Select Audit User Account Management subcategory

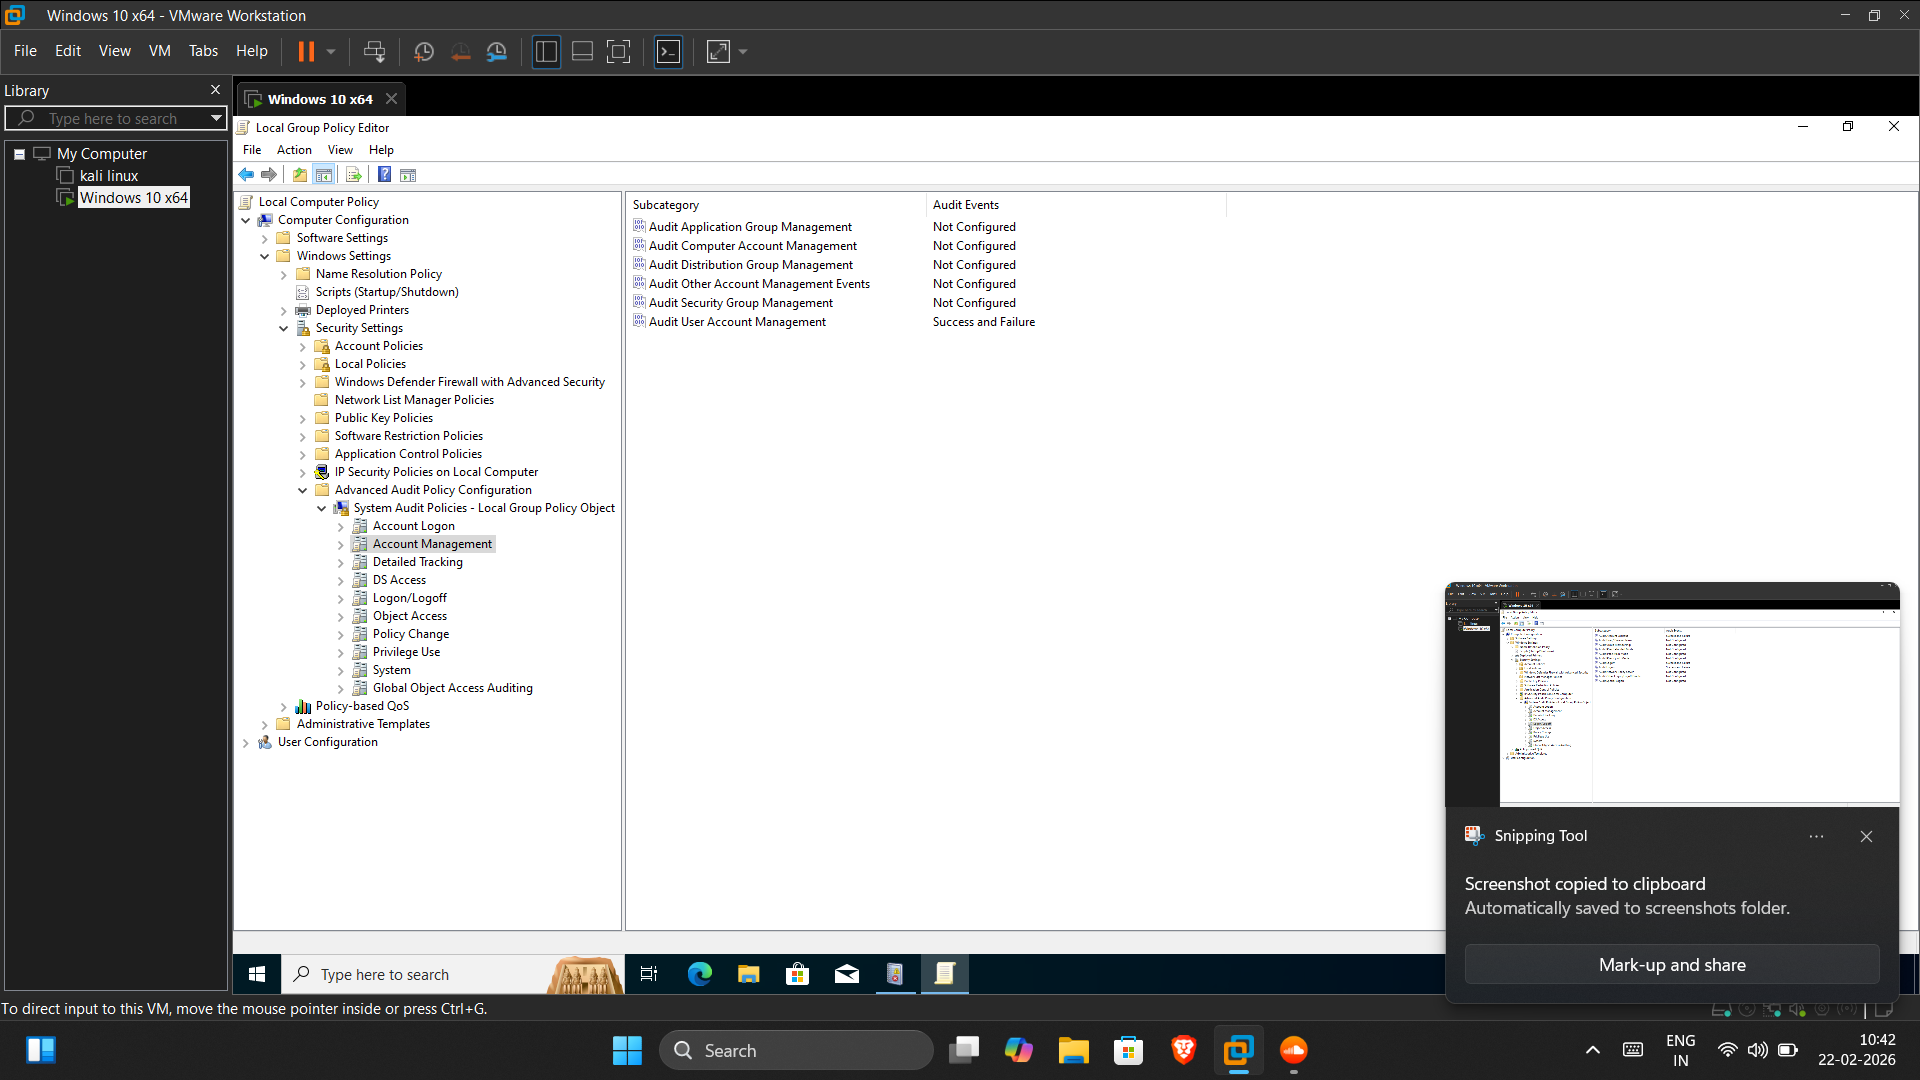point(737,322)
